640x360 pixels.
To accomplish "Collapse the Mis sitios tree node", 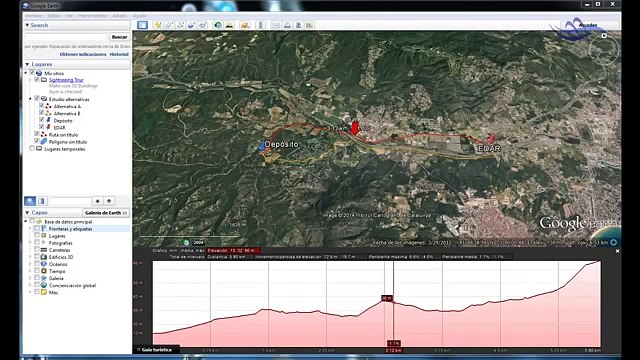I will 26,73.
